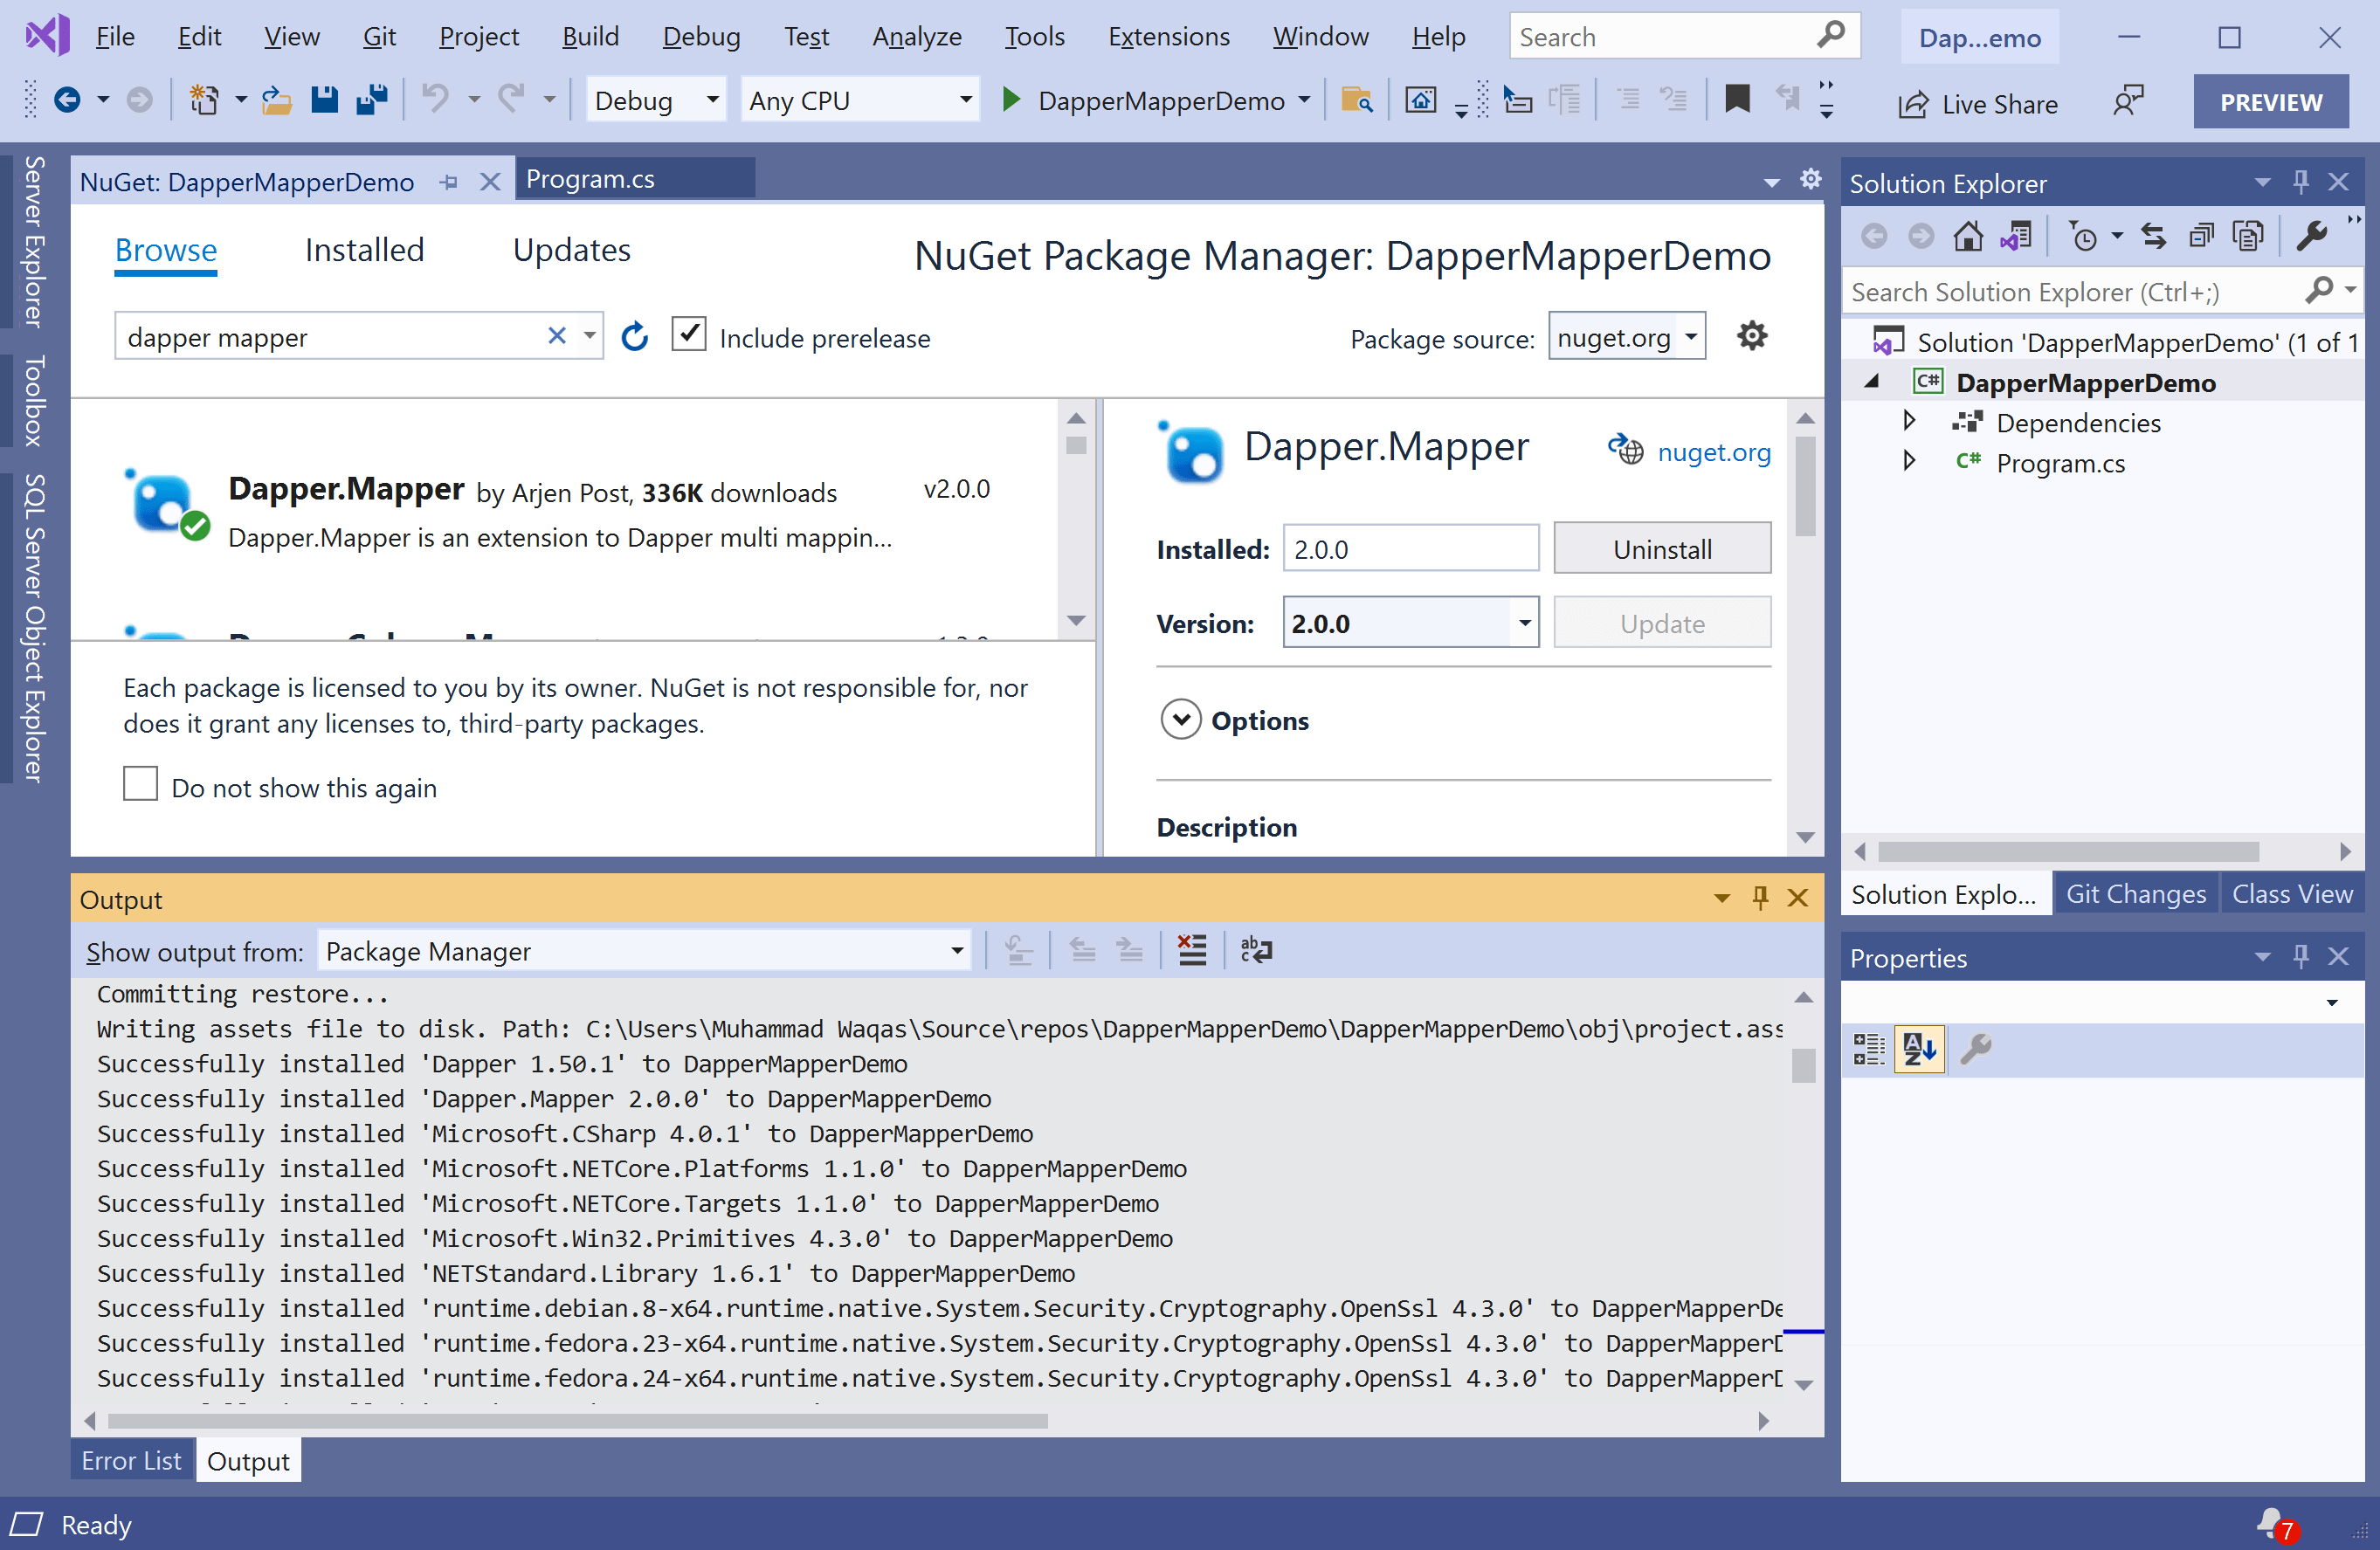Collapse all nodes in Solution Explorer

[2201, 236]
